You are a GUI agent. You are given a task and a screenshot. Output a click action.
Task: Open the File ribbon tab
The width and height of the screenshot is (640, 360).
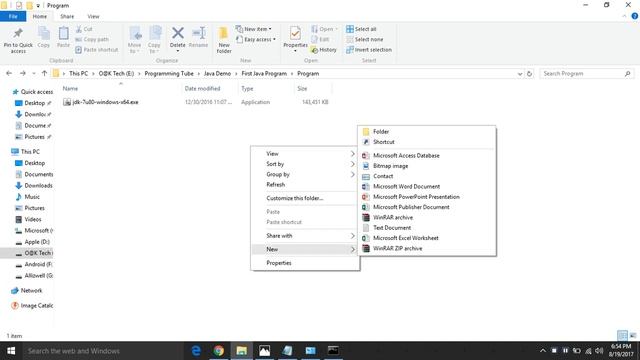(x=13, y=16)
